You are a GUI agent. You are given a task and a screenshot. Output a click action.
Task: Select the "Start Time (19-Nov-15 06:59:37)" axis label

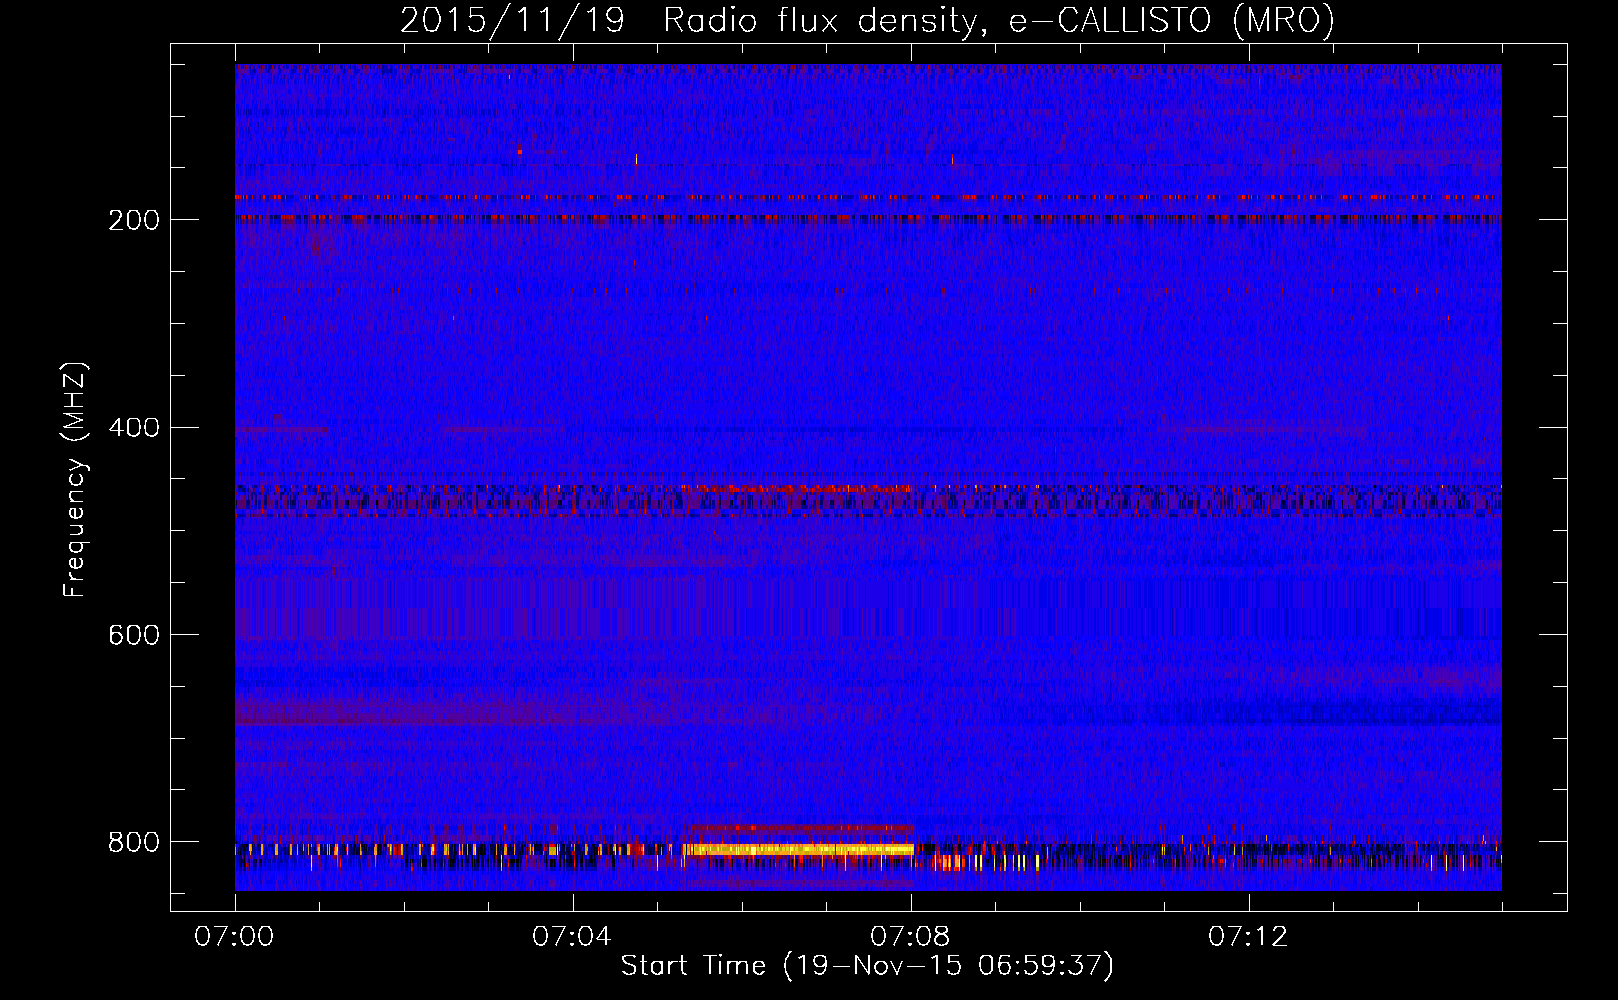click(x=867, y=966)
